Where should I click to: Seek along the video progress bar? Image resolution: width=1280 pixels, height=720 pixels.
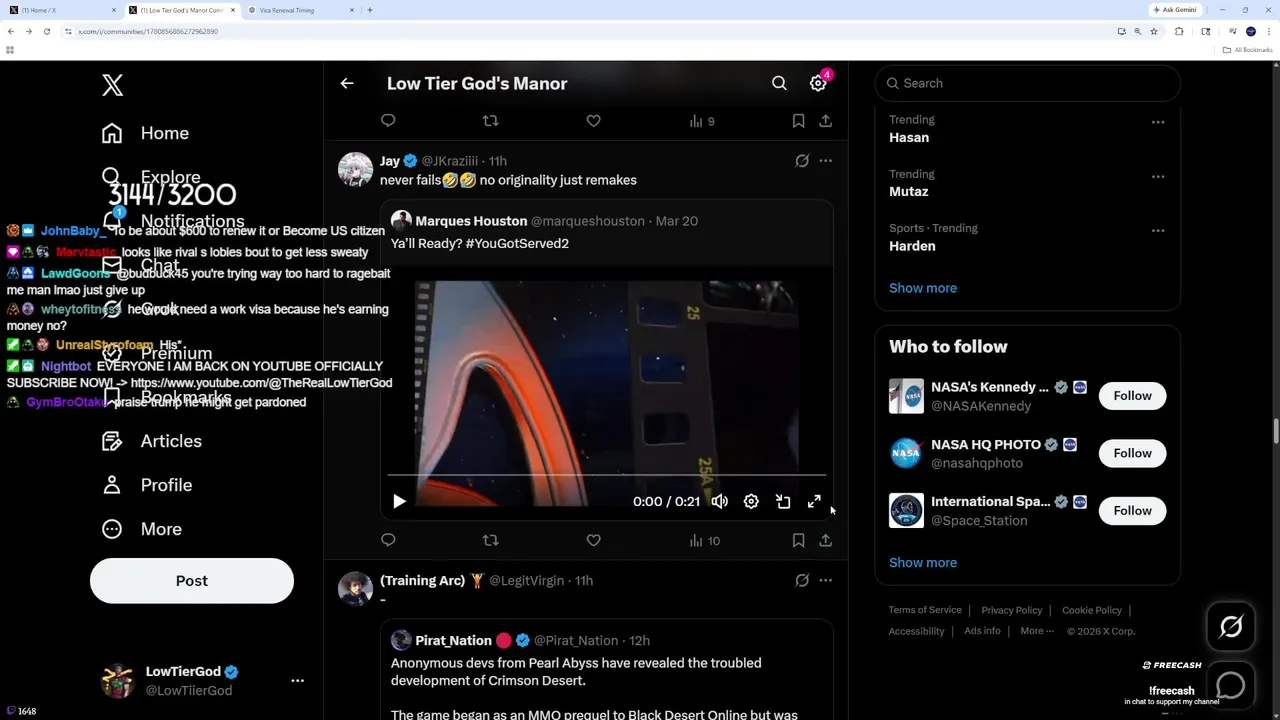pyautogui.click(x=607, y=476)
